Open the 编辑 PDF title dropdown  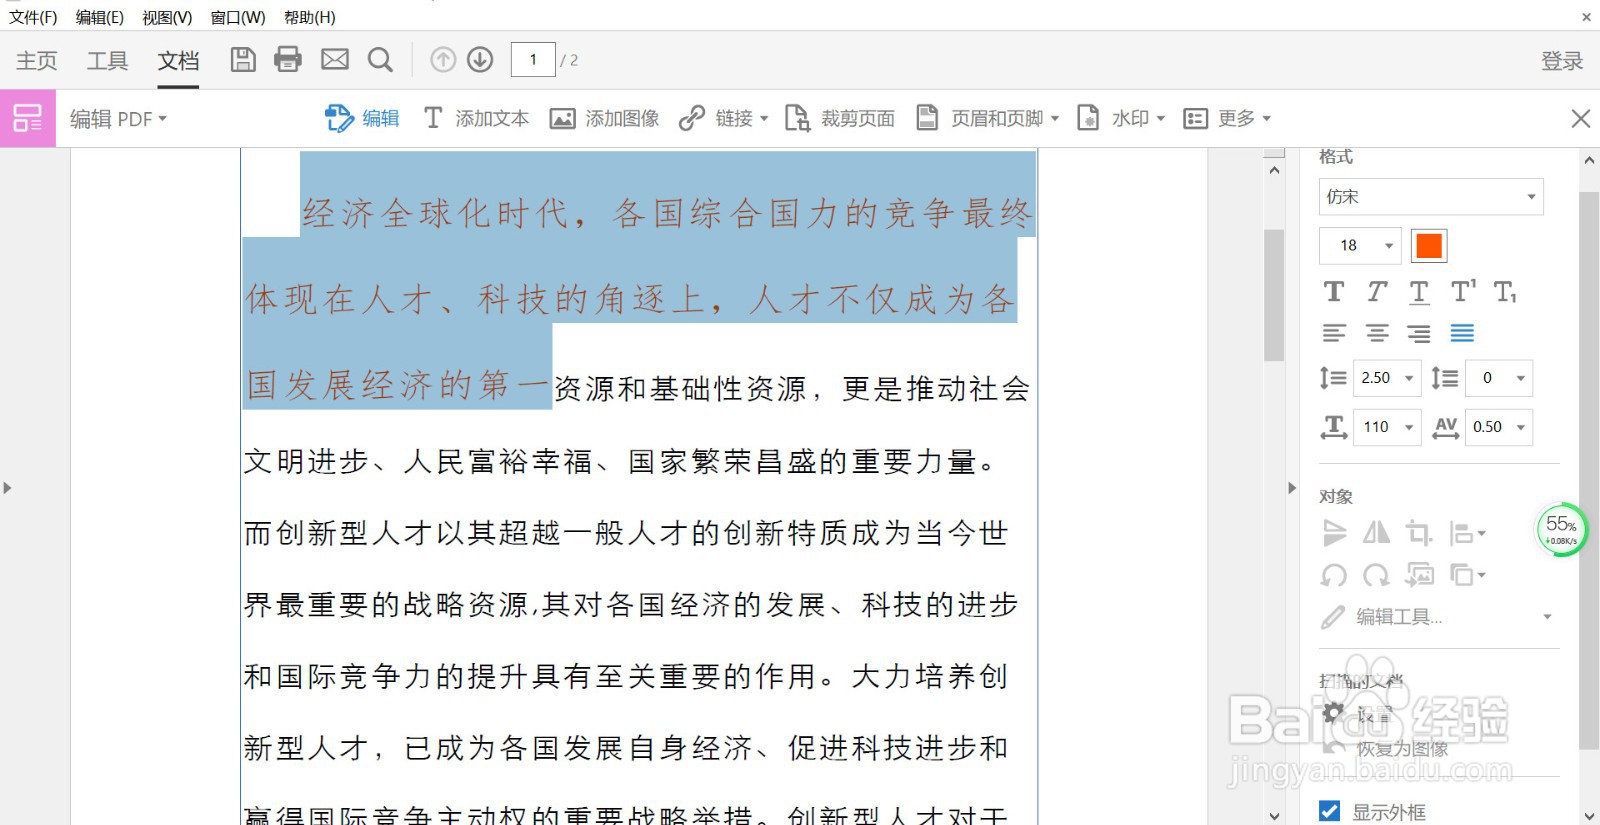click(x=118, y=119)
